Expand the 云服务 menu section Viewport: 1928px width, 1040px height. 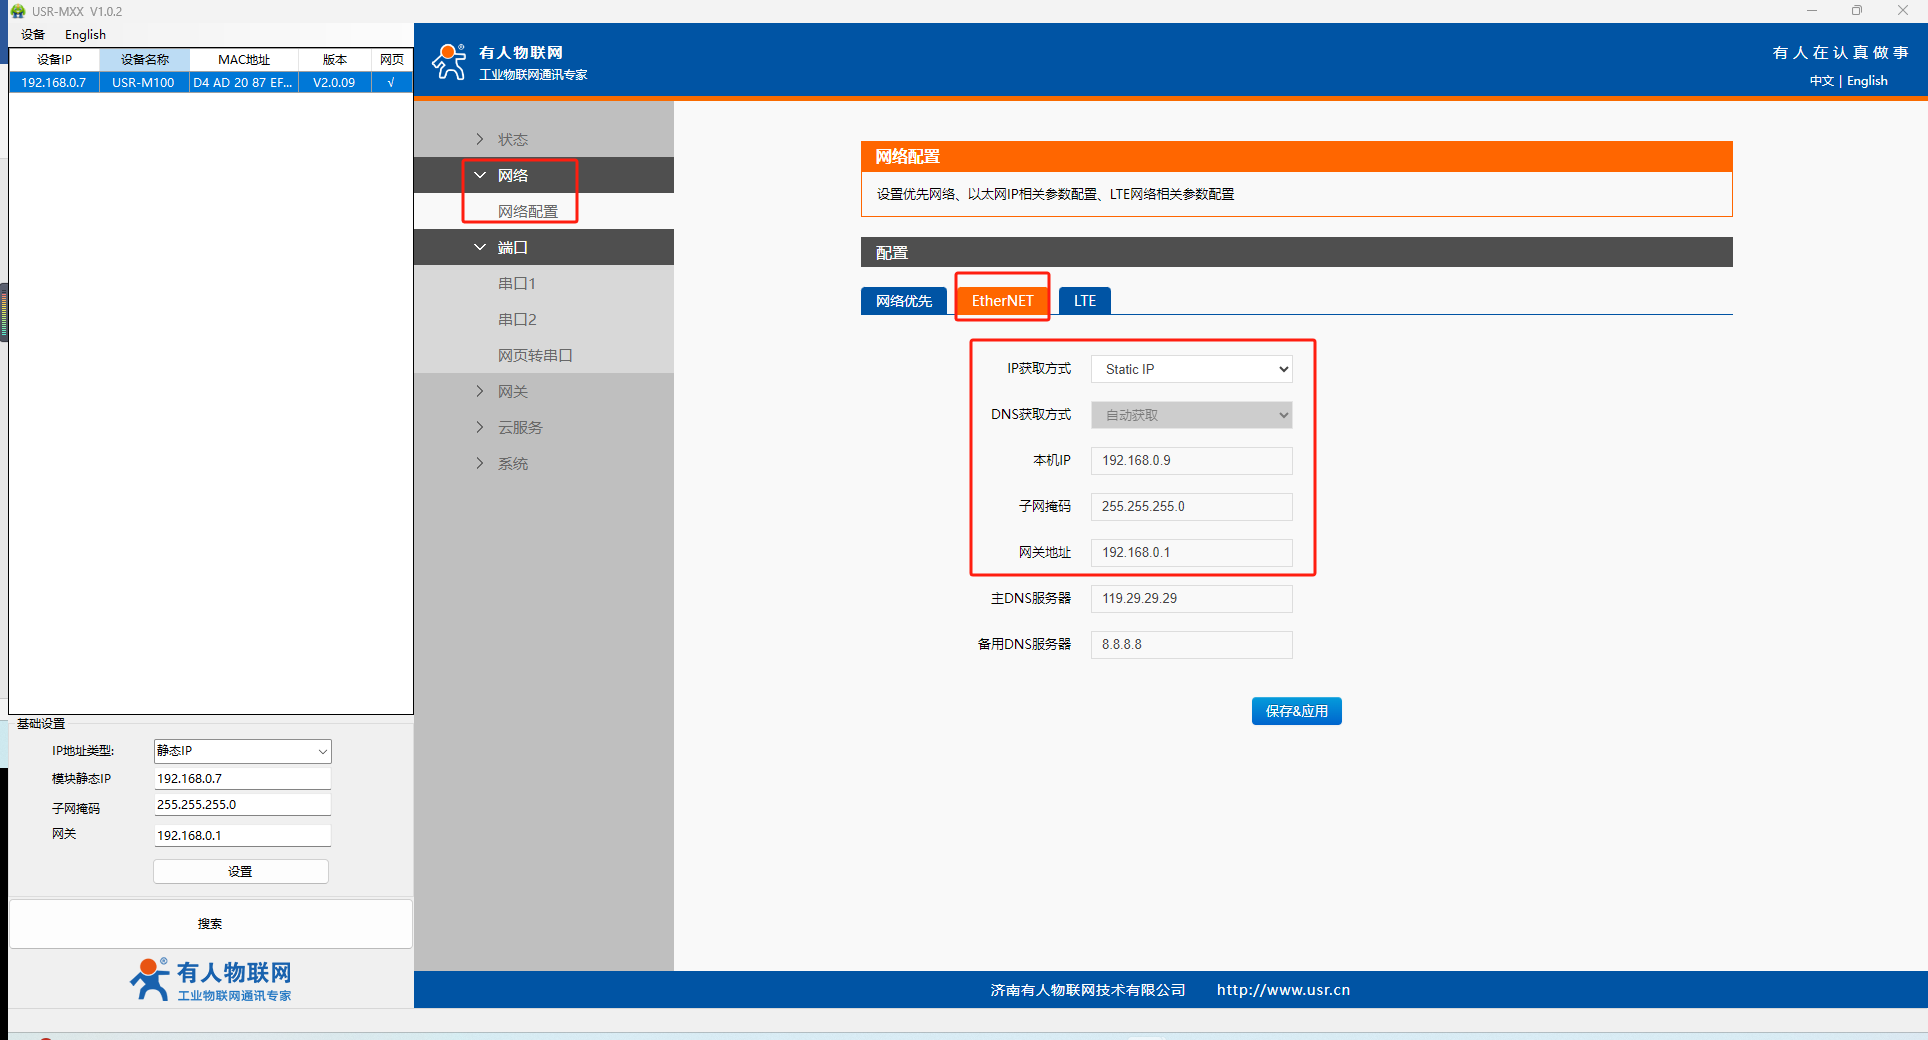tap(519, 427)
